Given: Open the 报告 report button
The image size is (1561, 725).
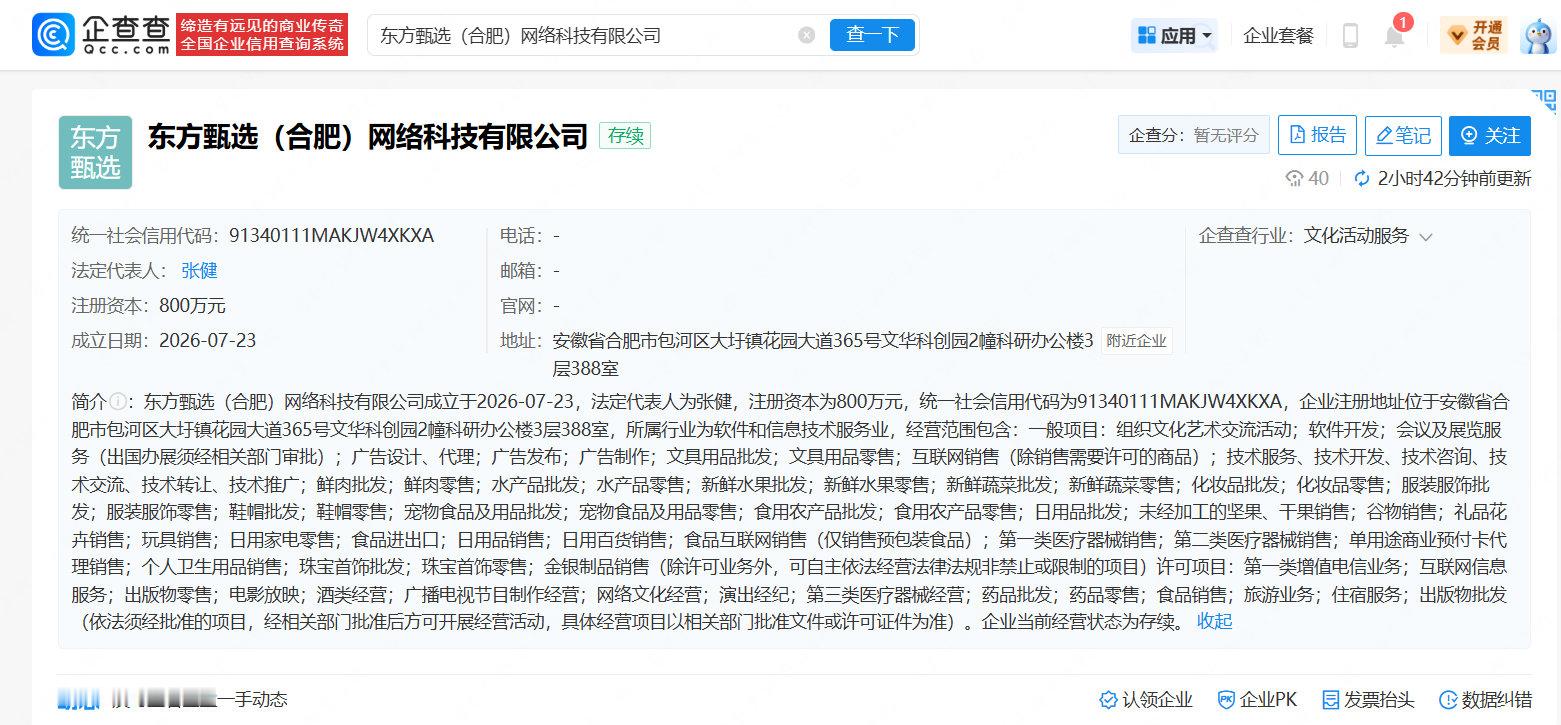Looking at the screenshot, I should pyautogui.click(x=1317, y=135).
